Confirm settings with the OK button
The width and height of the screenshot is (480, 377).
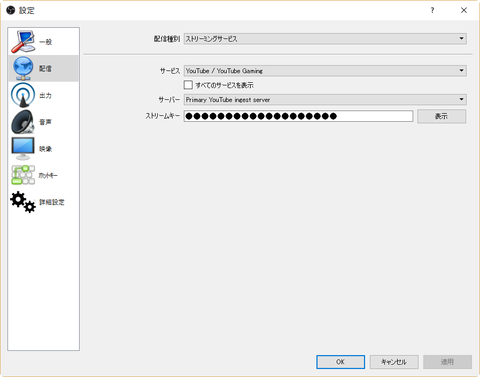(x=340, y=362)
